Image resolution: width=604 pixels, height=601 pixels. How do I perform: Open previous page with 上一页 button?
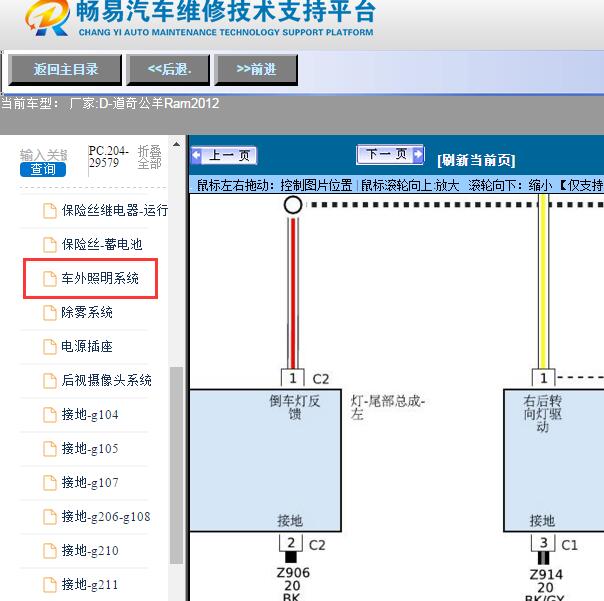(x=224, y=156)
